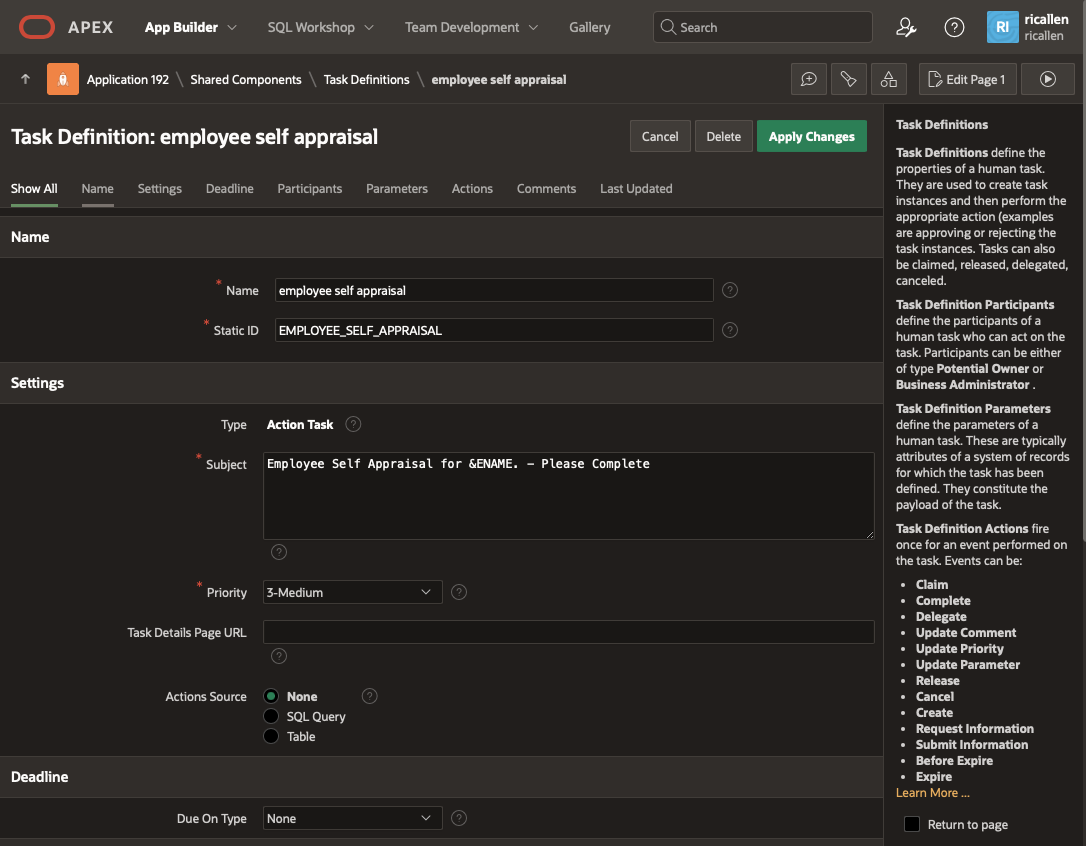Open the Priority dropdown
Screen dimensions: 1086x846
[x=352, y=592]
